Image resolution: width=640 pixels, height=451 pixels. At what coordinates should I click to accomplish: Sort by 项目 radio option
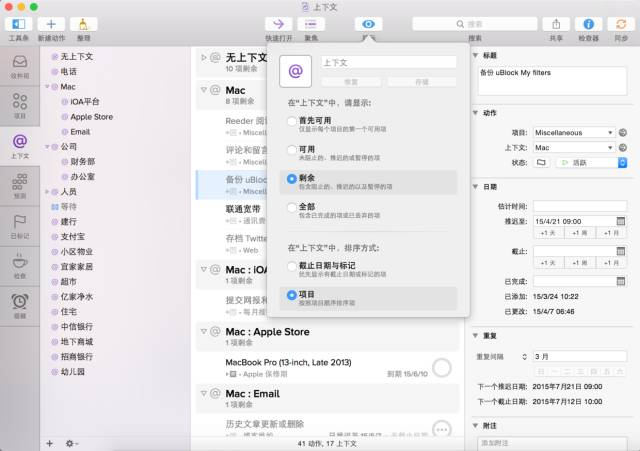tap(291, 295)
